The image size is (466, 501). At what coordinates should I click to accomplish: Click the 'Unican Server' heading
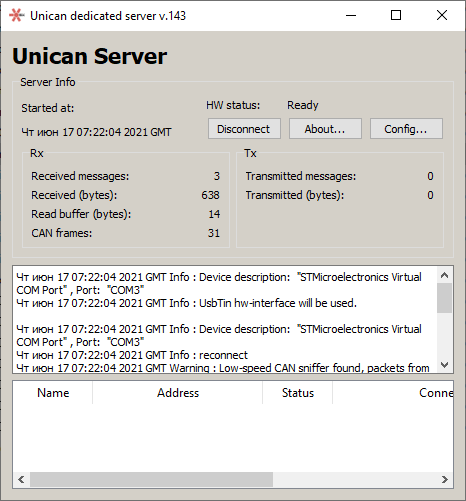[x=90, y=56]
